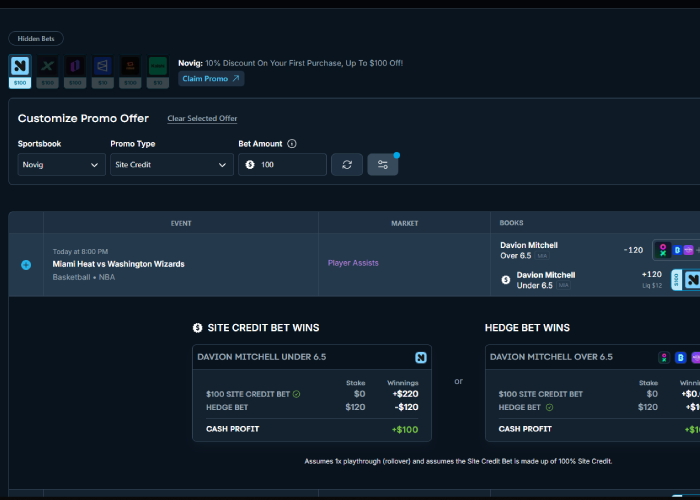Click the +120 odds value
This screenshot has width=700, height=500.
pos(651,275)
